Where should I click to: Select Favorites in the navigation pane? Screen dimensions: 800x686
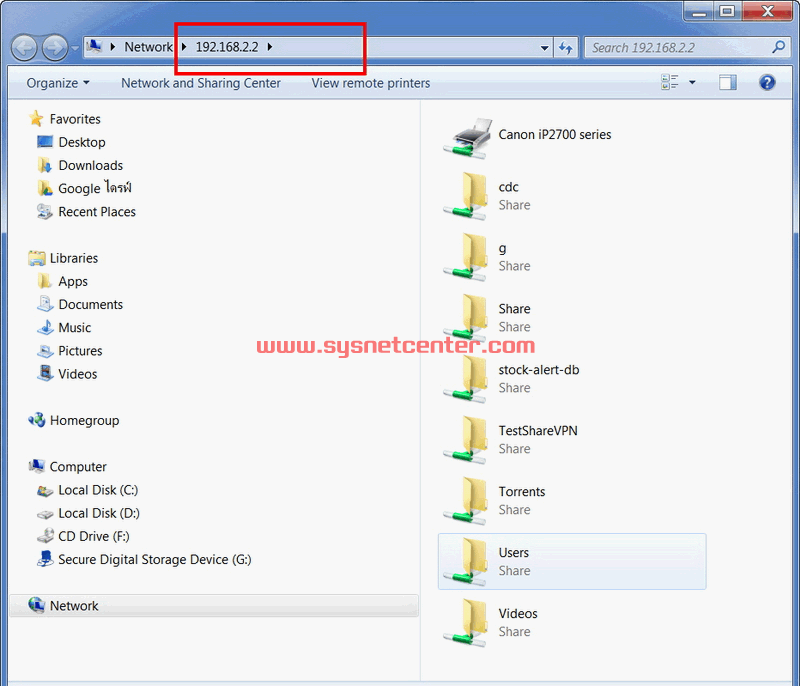(x=75, y=119)
